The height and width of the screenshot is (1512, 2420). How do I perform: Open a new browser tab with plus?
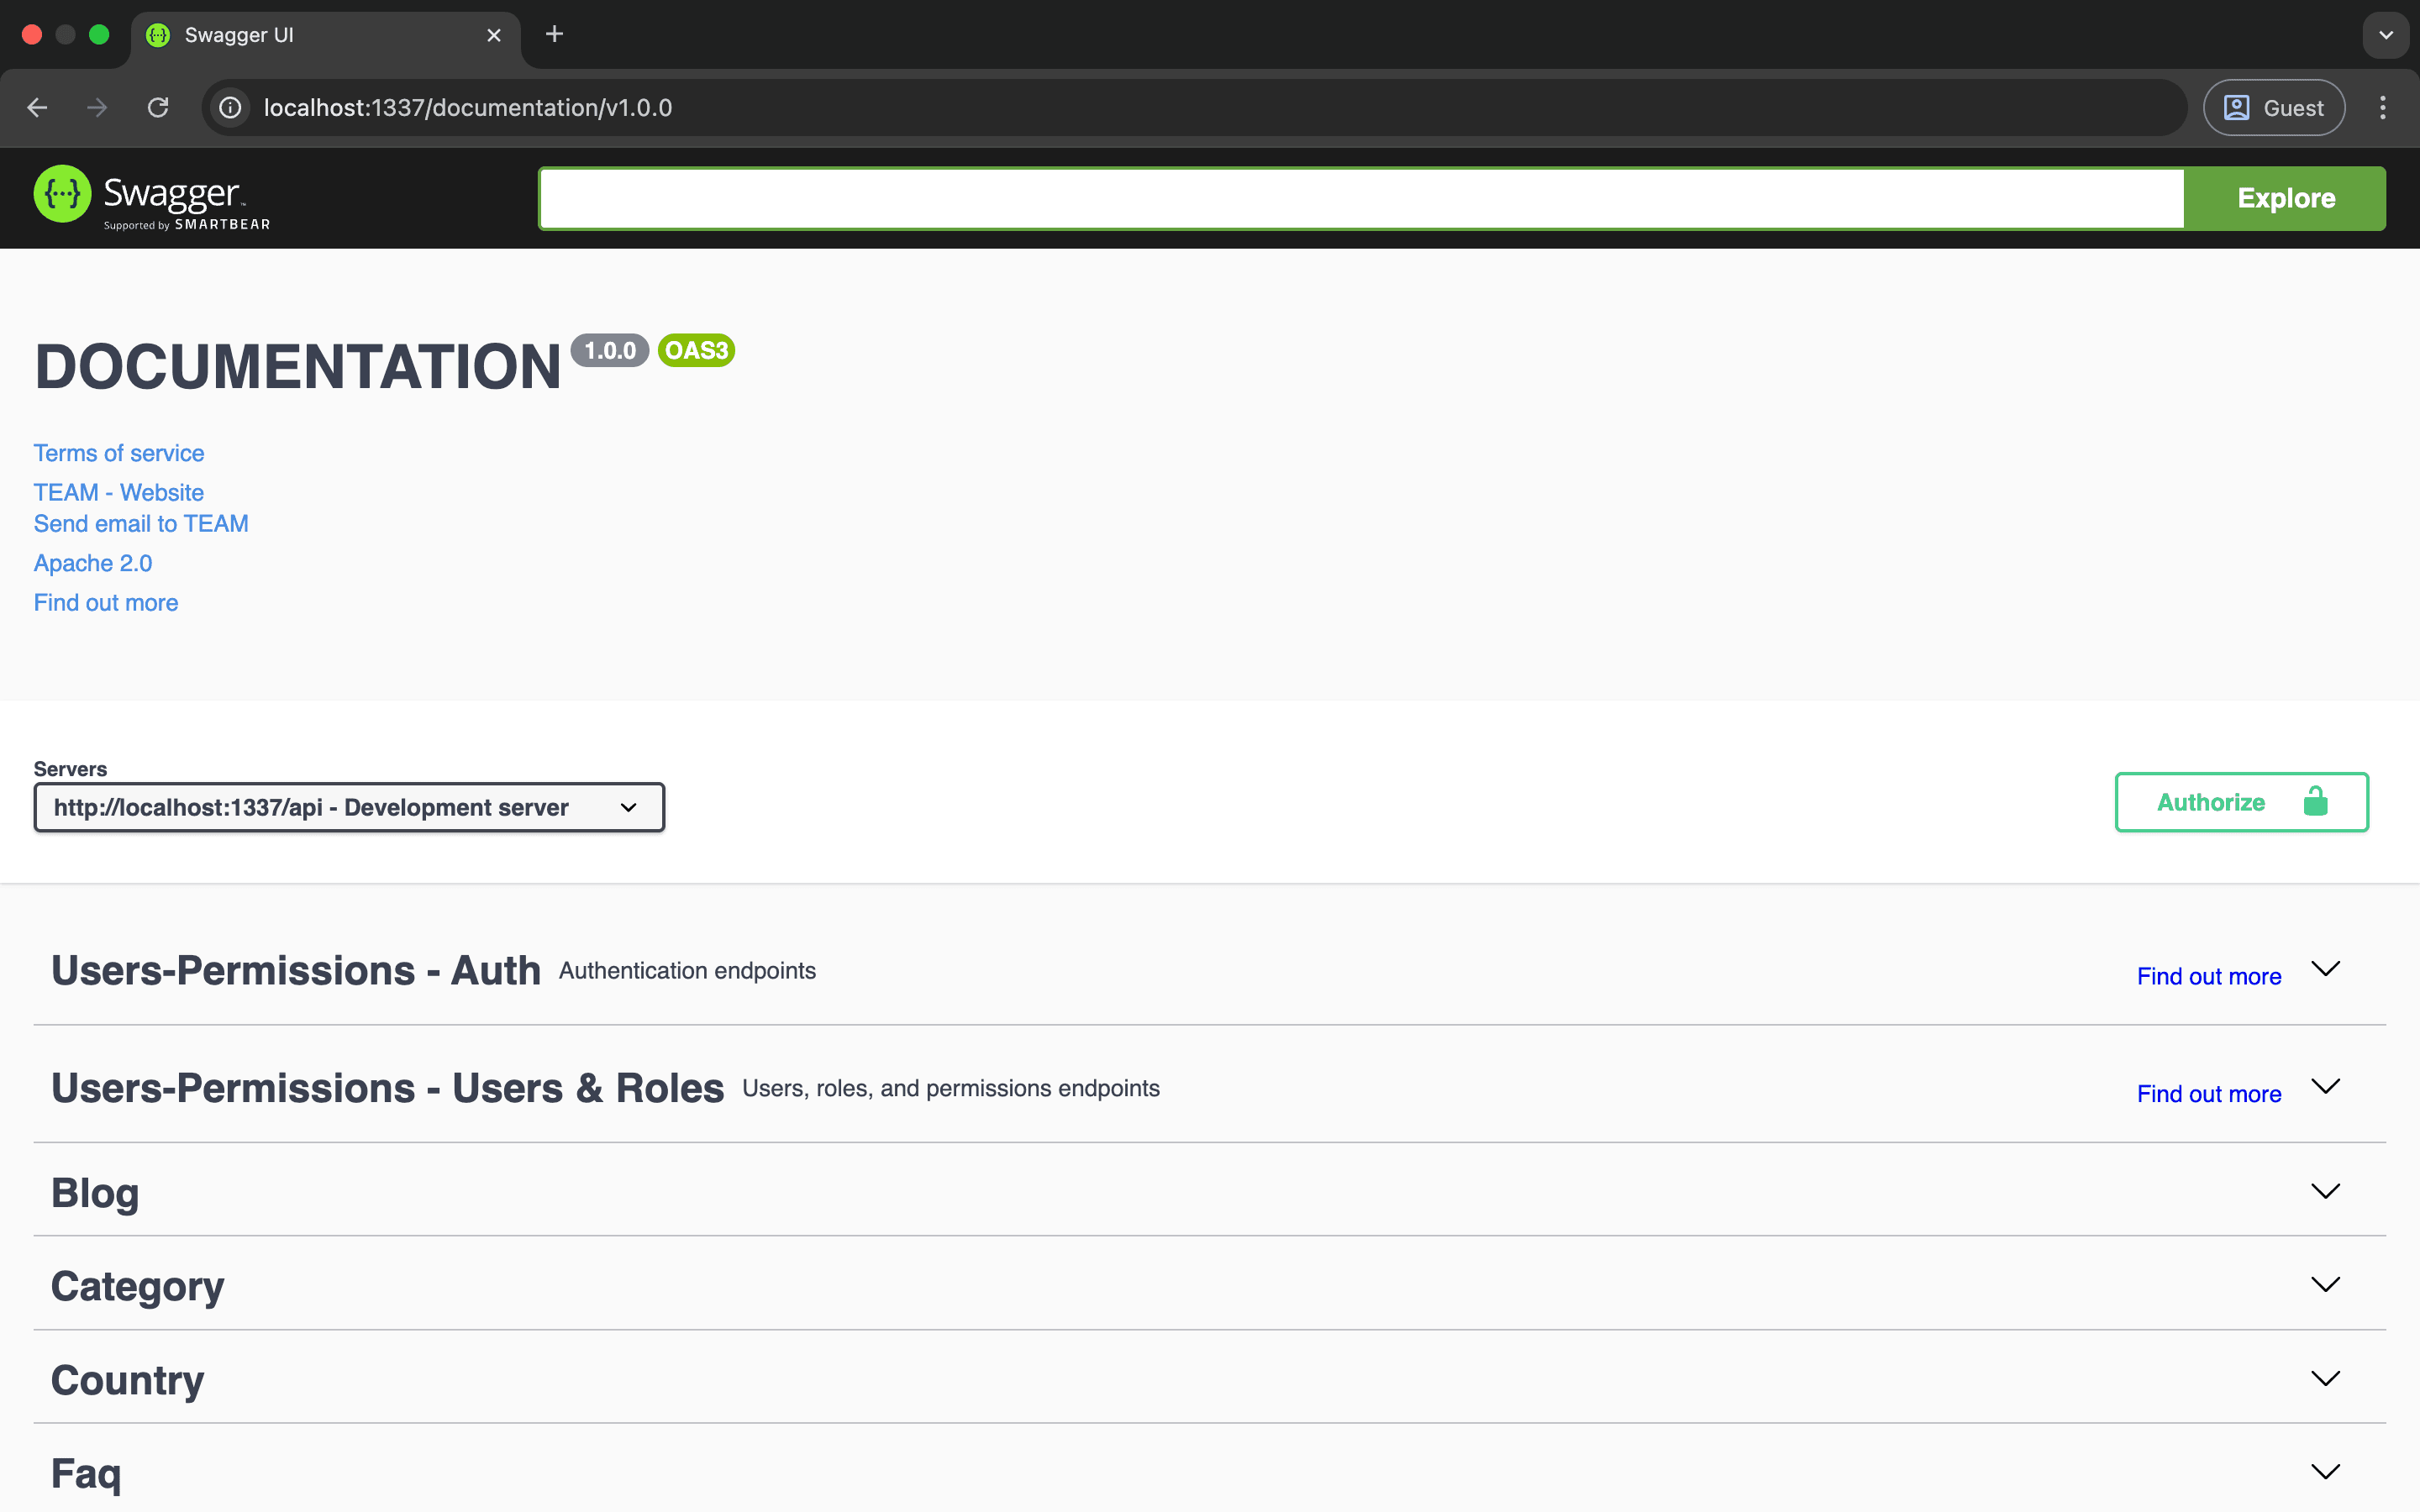(555, 35)
